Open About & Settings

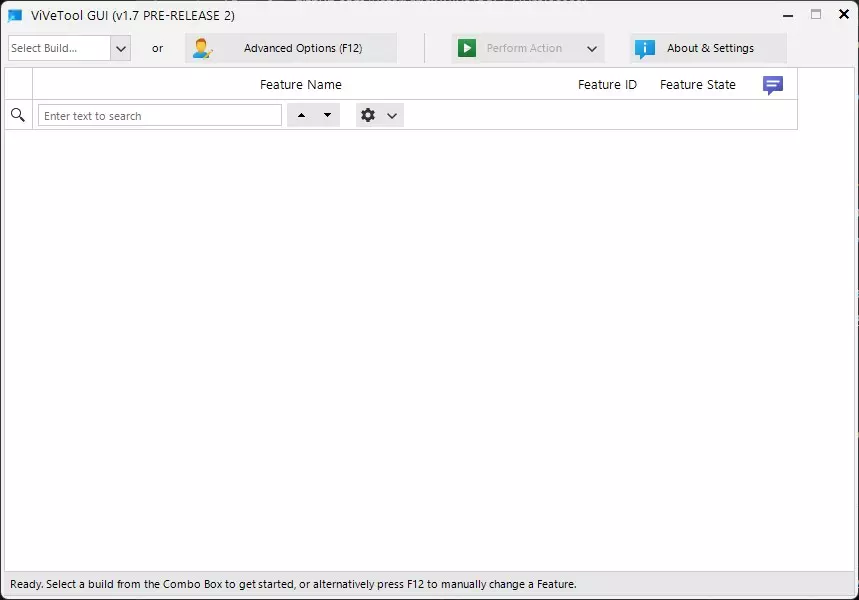pyautogui.click(x=708, y=48)
